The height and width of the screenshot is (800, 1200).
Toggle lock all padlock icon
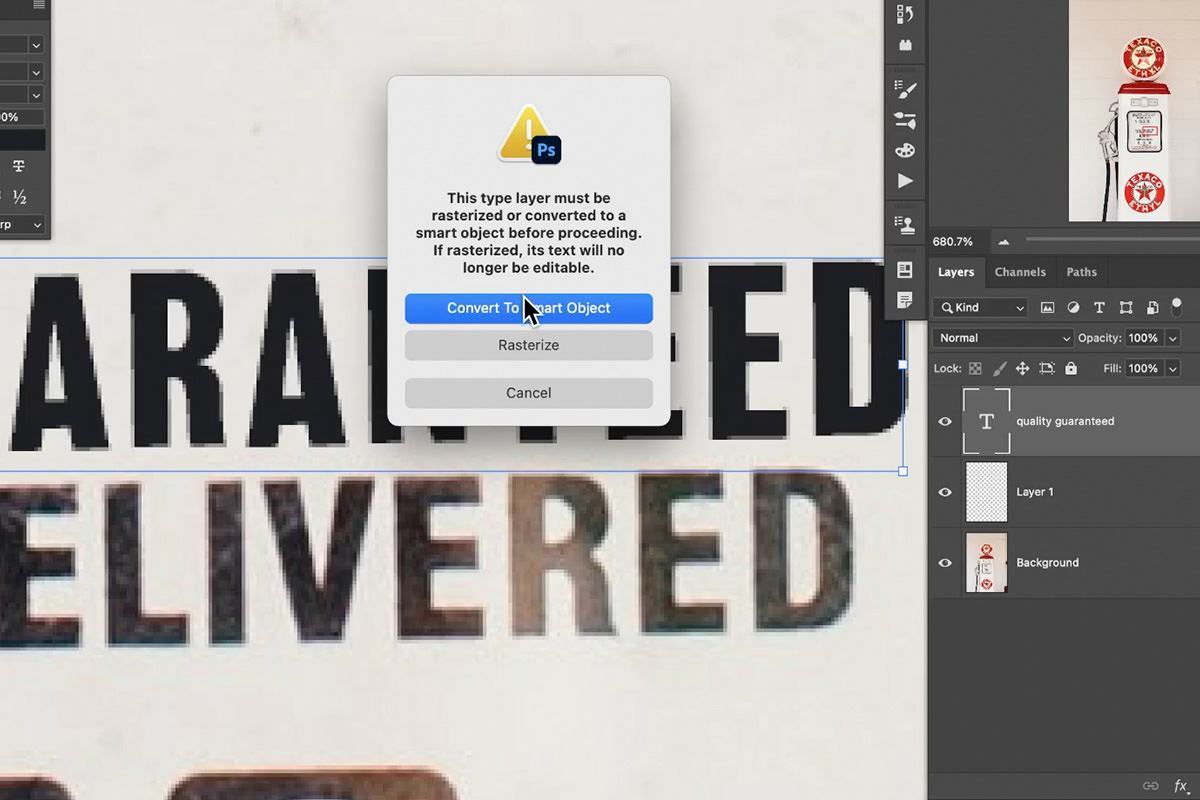click(x=1071, y=369)
